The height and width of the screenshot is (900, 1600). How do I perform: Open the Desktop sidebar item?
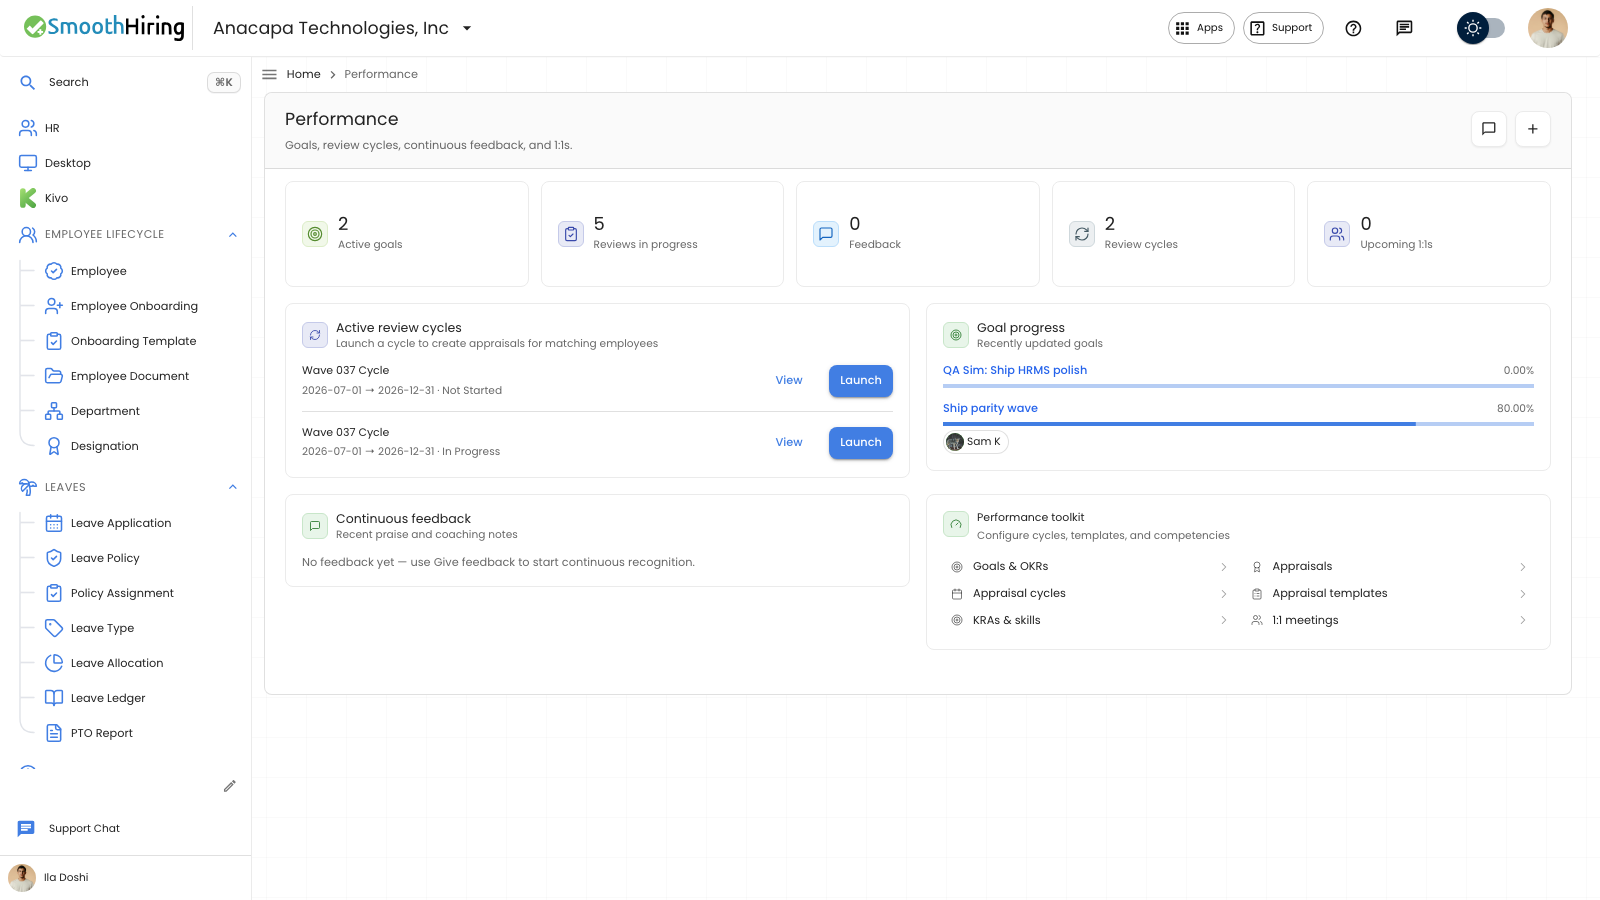(x=68, y=163)
